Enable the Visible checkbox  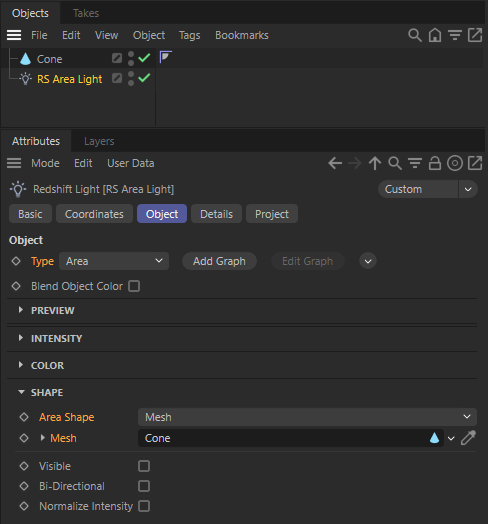pyautogui.click(x=144, y=466)
